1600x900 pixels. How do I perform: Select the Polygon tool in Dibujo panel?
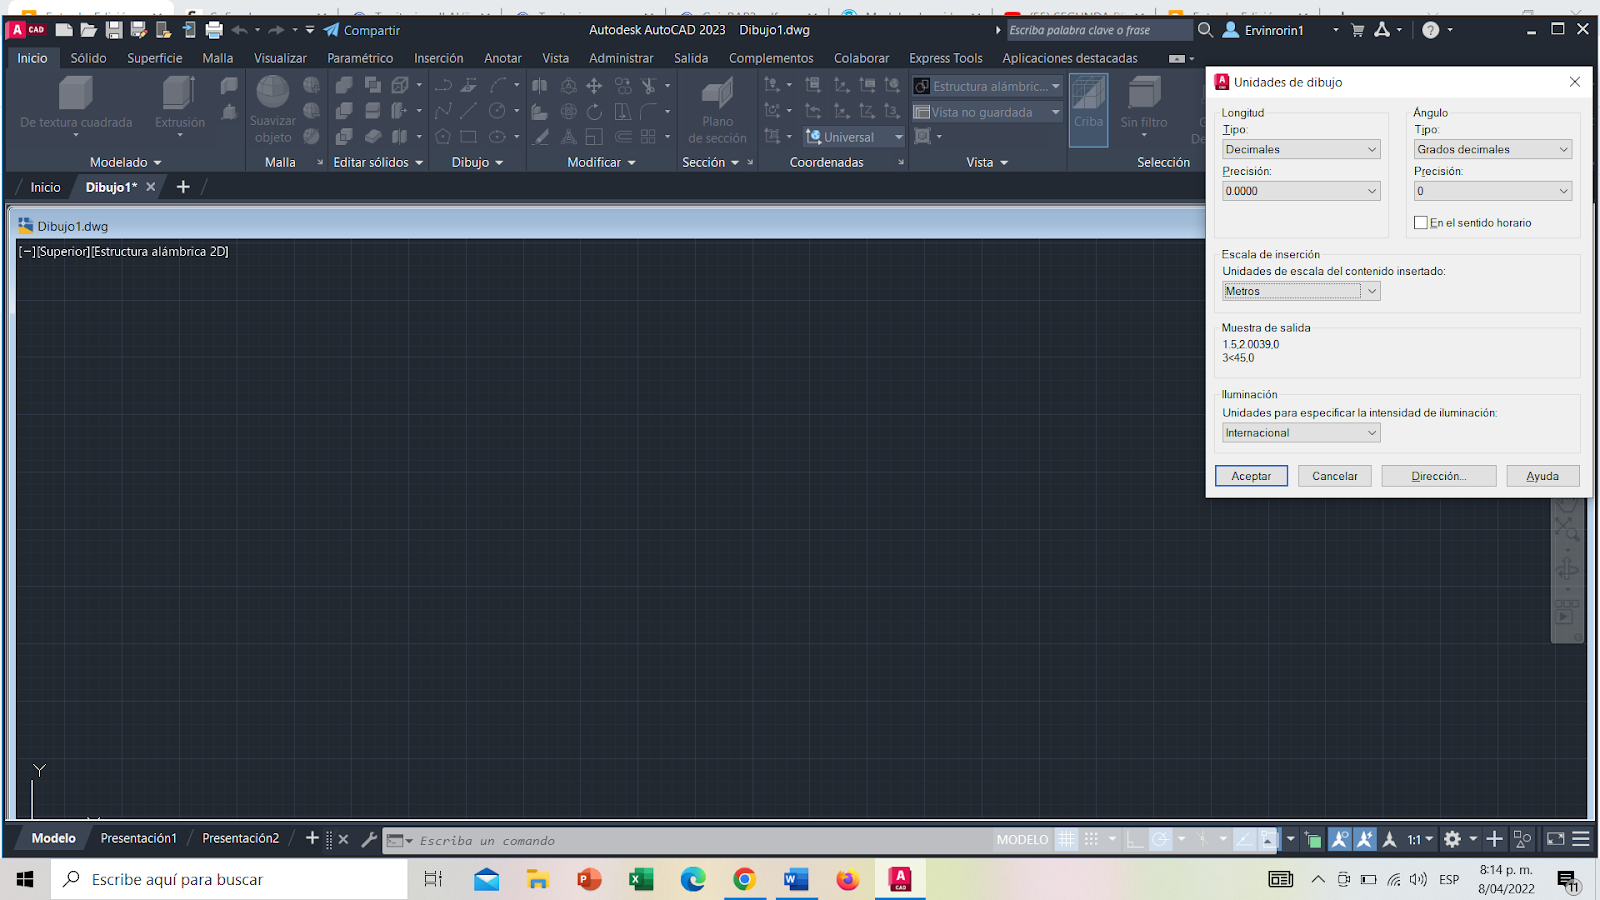(x=443, y=136)
